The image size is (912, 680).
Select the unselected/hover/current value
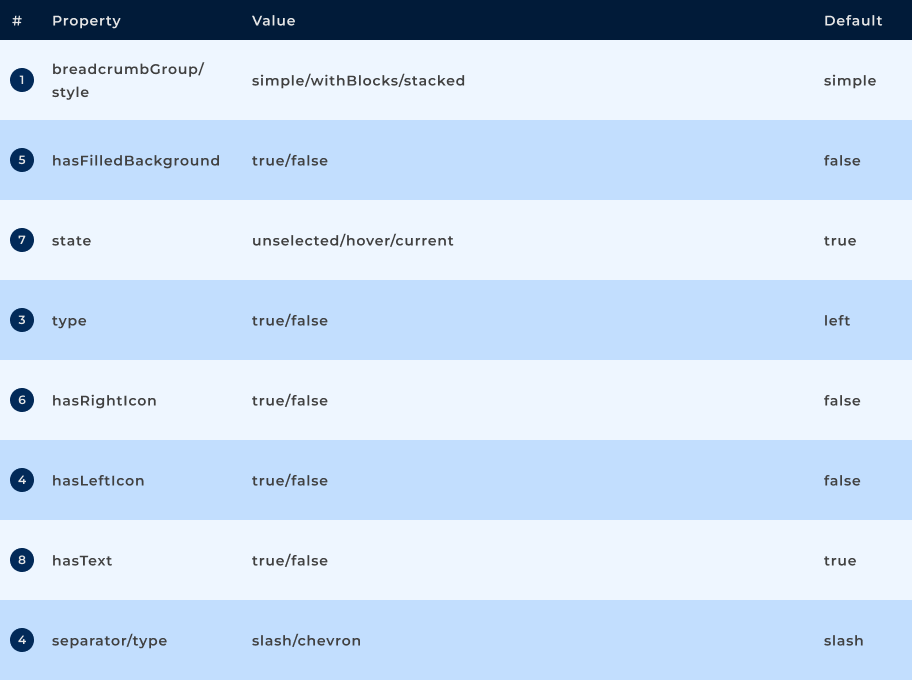pos(352,241)
